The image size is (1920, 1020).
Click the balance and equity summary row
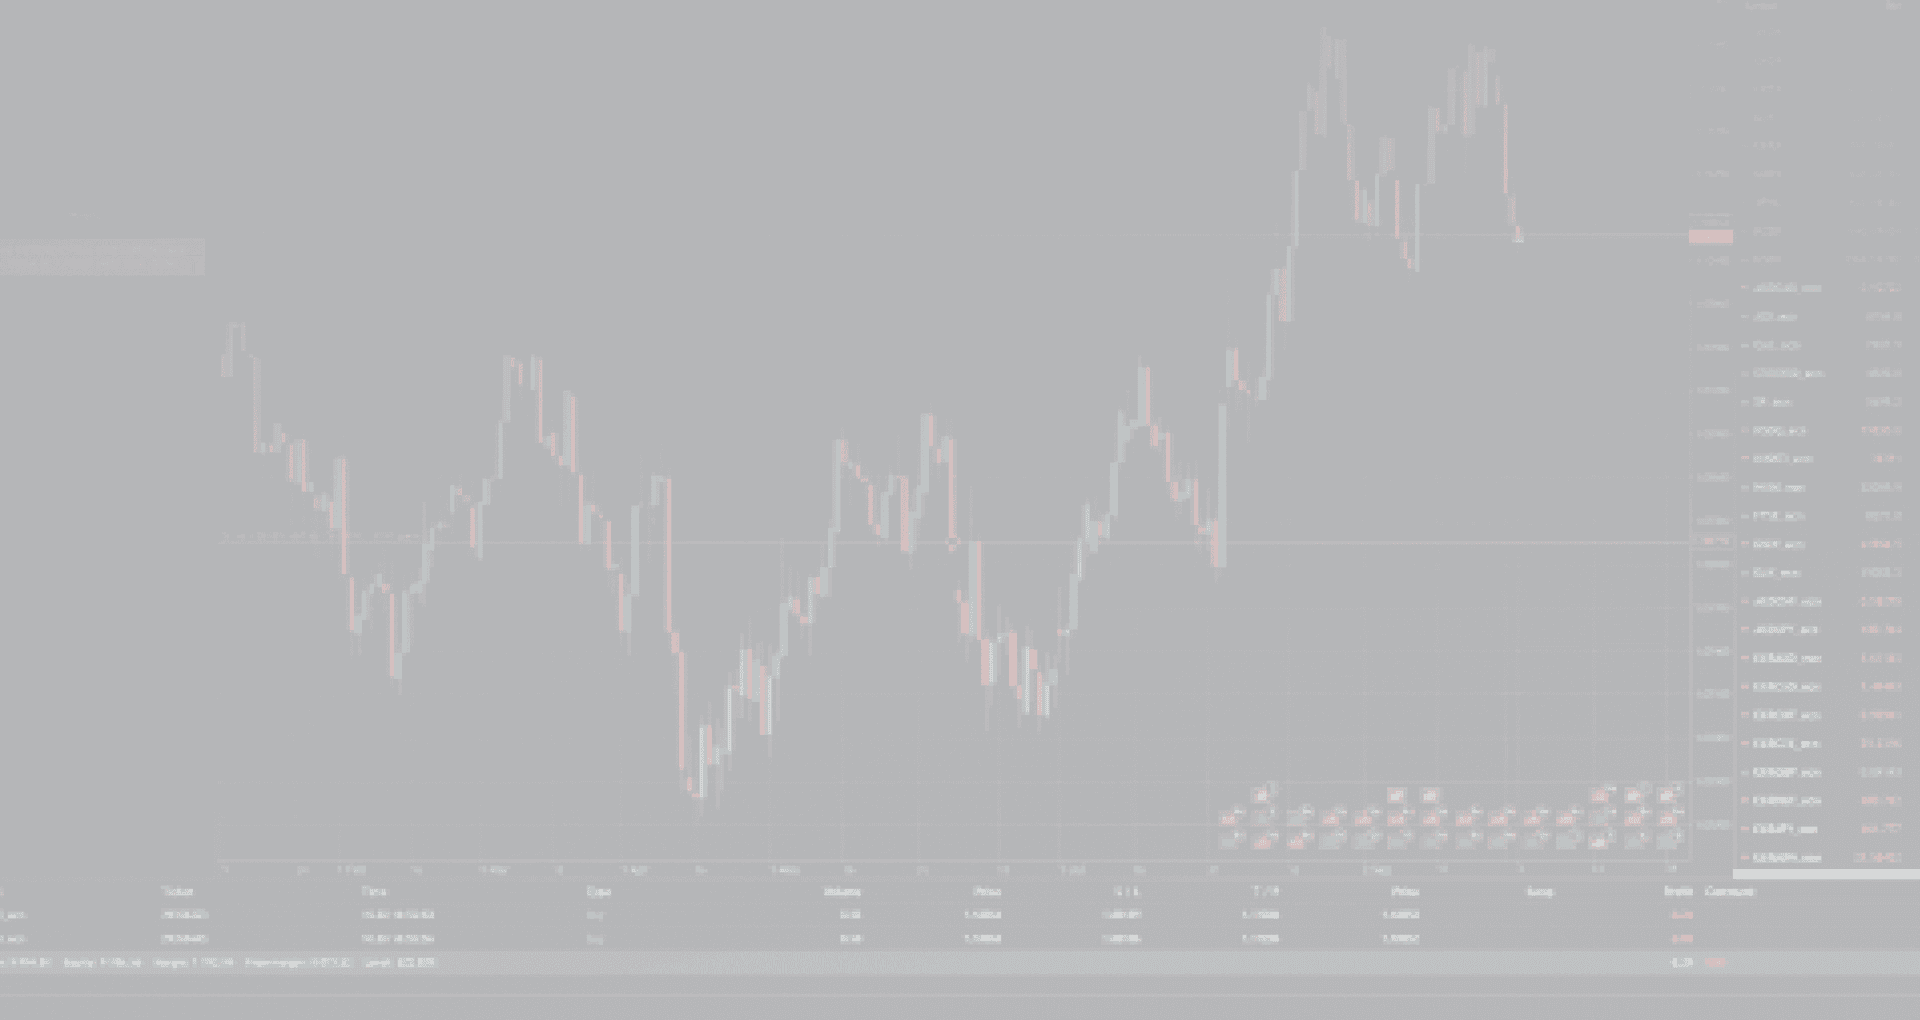pyautogui.click(x=220, y=963)
